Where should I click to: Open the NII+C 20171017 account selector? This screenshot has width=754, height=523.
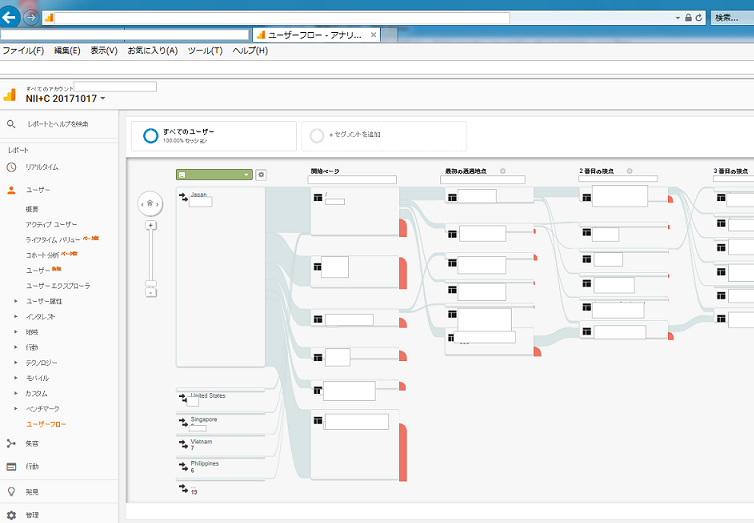pyautogui.click(x=65, y=99)
